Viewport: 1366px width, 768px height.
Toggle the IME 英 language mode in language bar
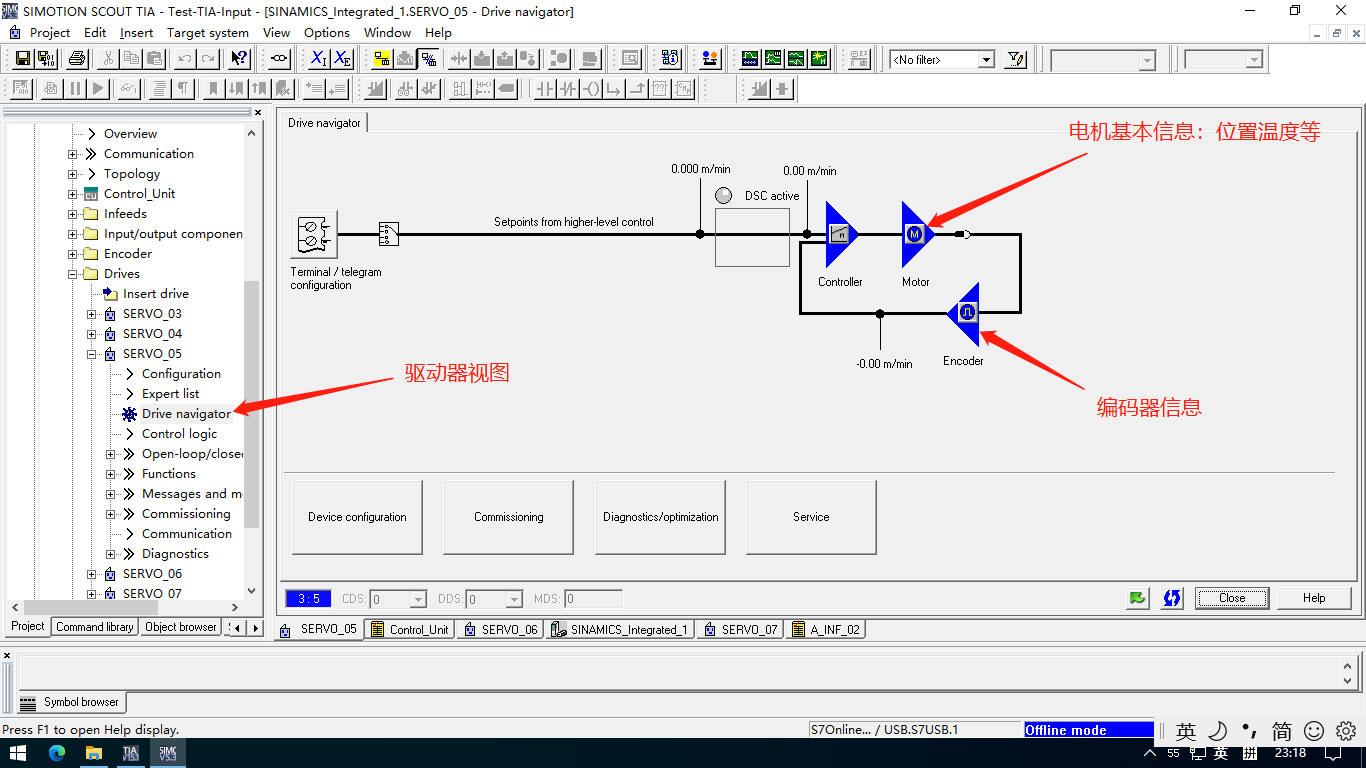1186,731
